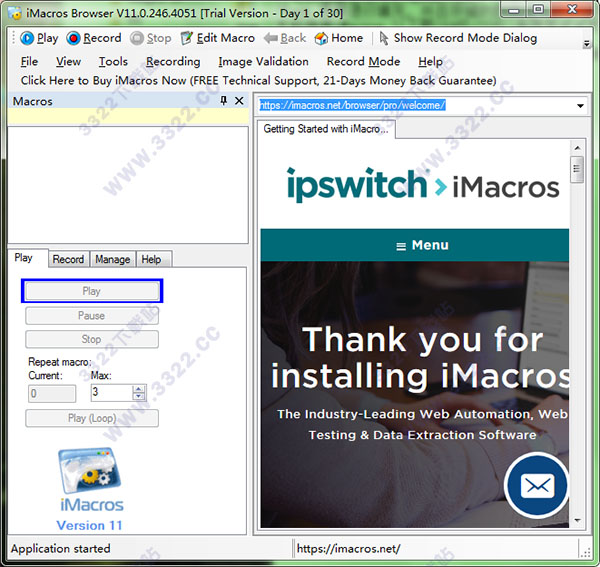Start recording with the Record toolbar icon

pyautogui.click(x=73, y=38)
